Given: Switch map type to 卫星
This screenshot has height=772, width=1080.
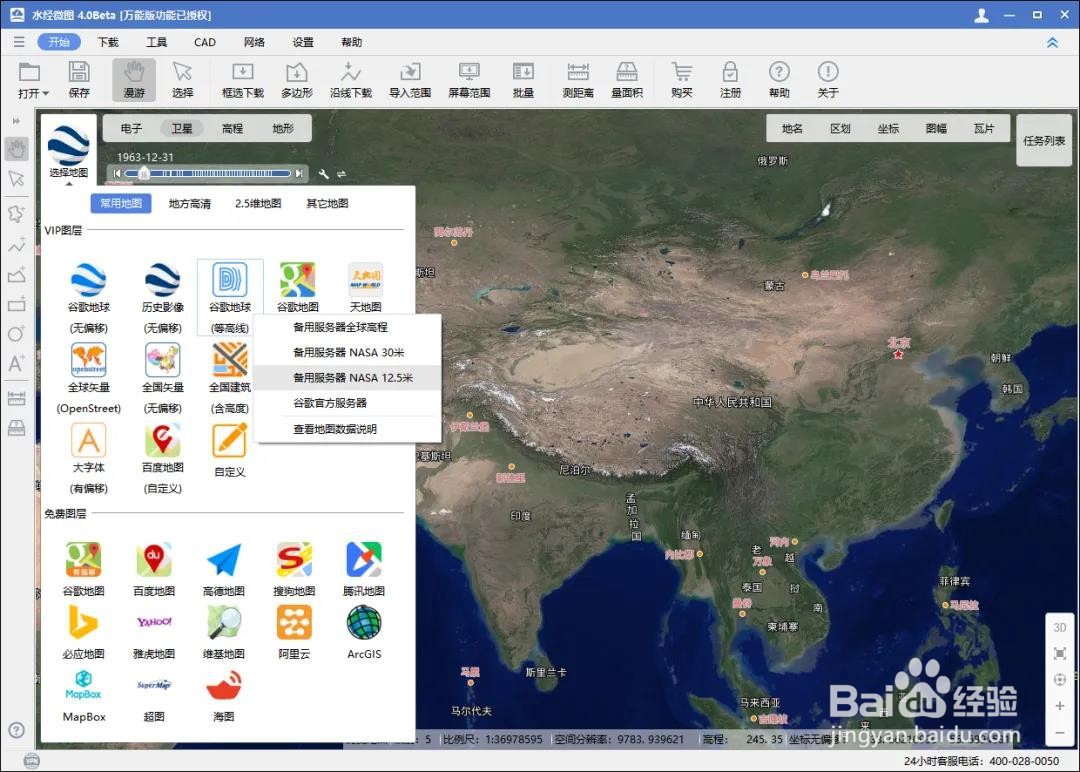Looking at the screenshot, I should (x=182, y=128).
